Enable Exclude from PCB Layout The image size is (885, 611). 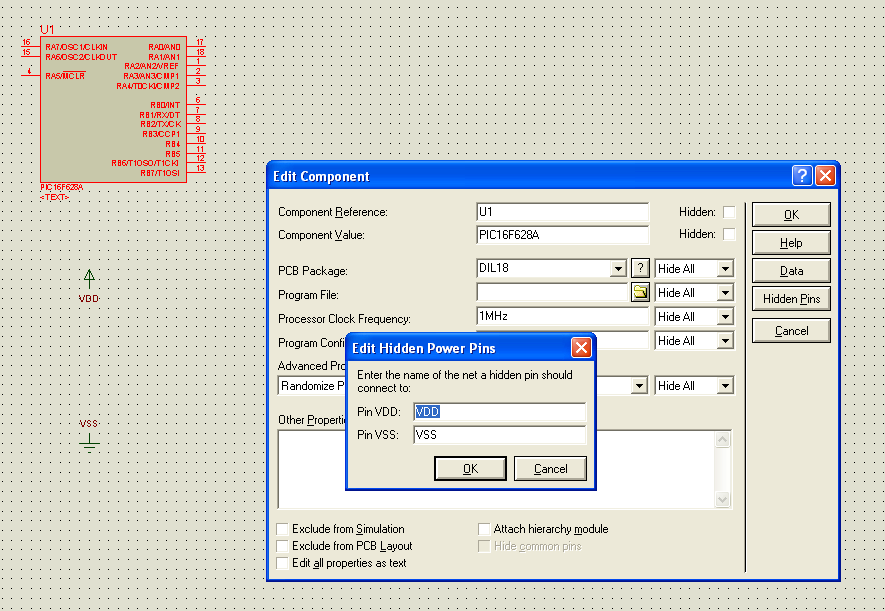[282, 546]
